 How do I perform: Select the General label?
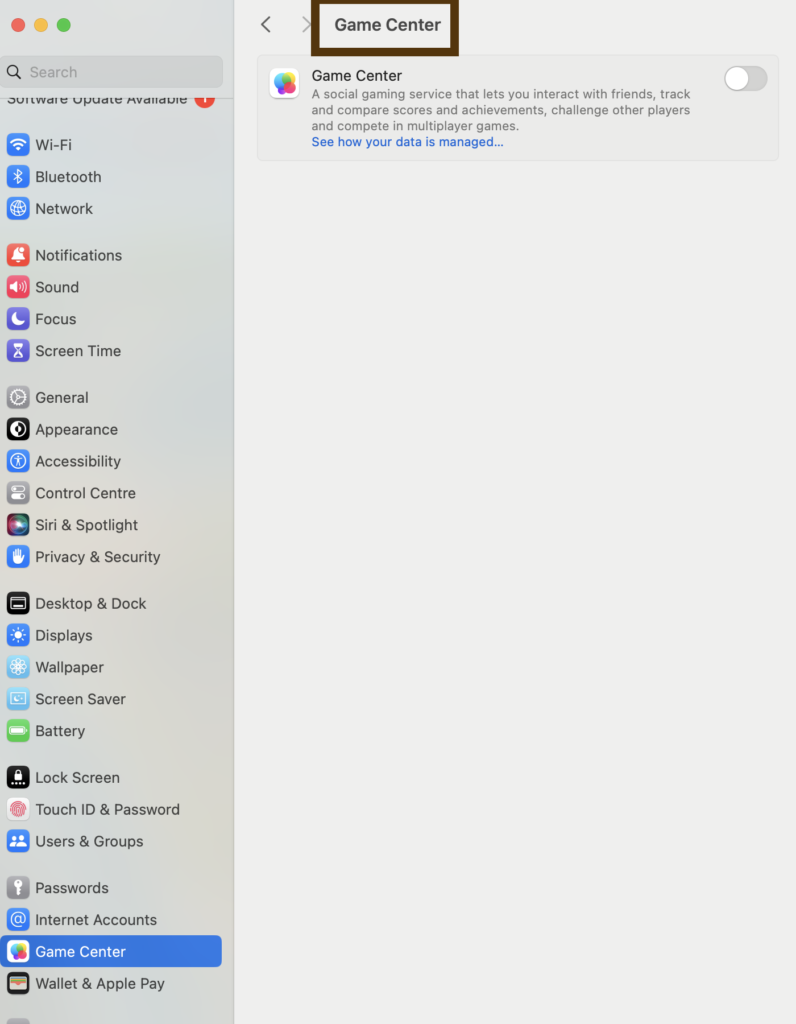[62, 397]
